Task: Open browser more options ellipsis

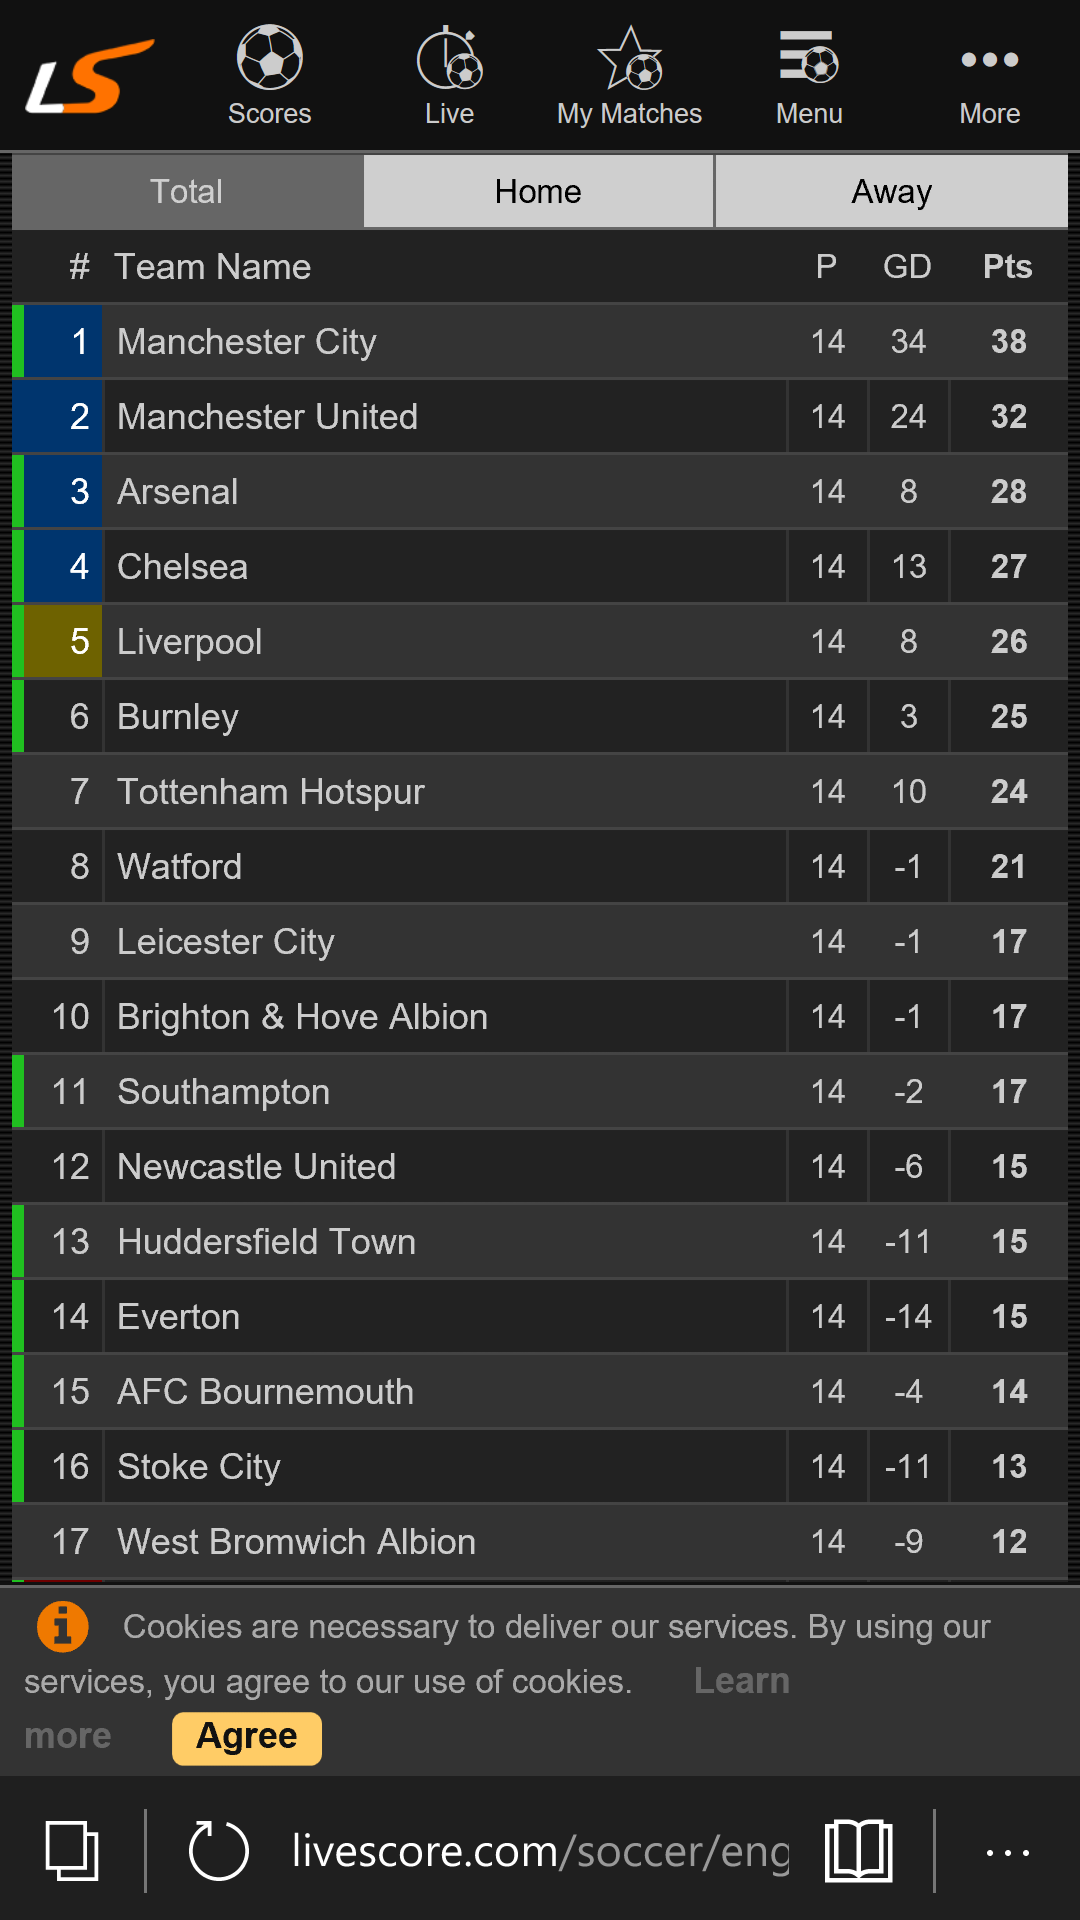Action: (x=1007, y=1851)
